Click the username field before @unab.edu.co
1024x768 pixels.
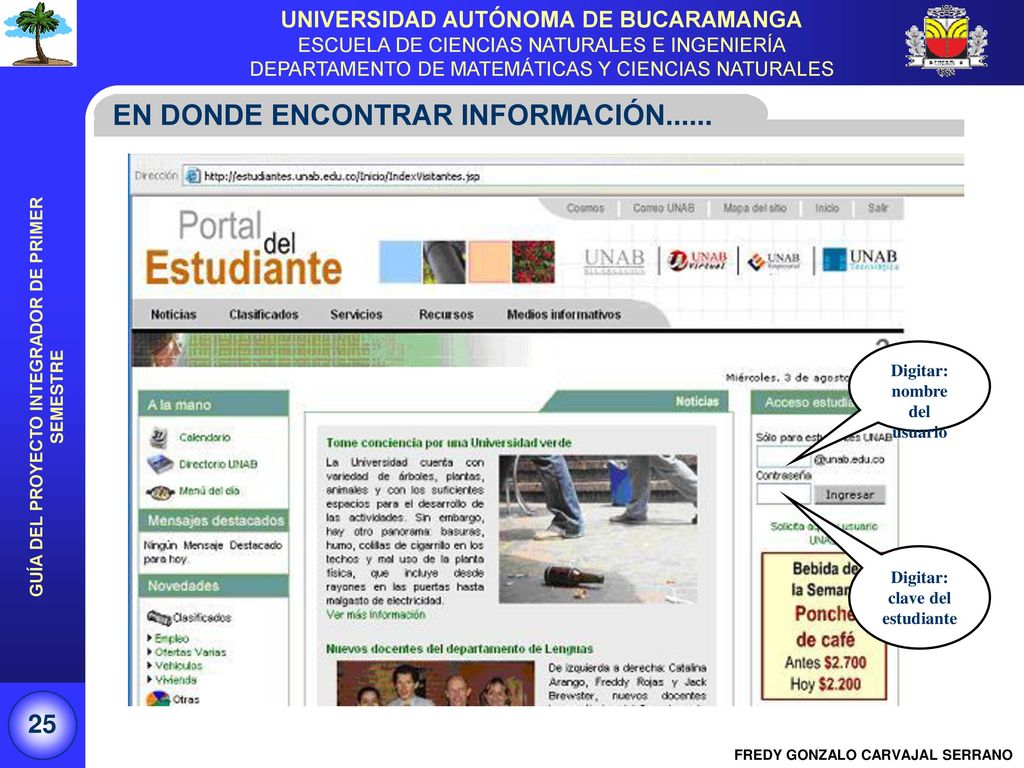[784, 457]
